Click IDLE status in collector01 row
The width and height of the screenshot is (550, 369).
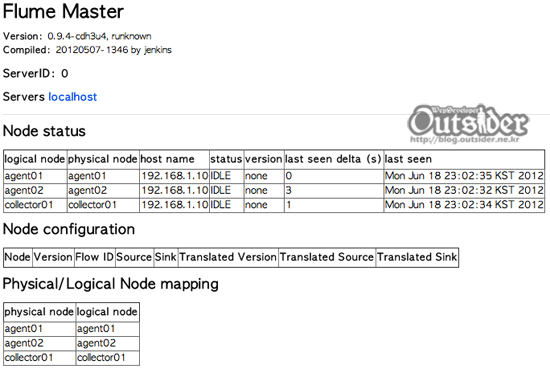[226, 205]
